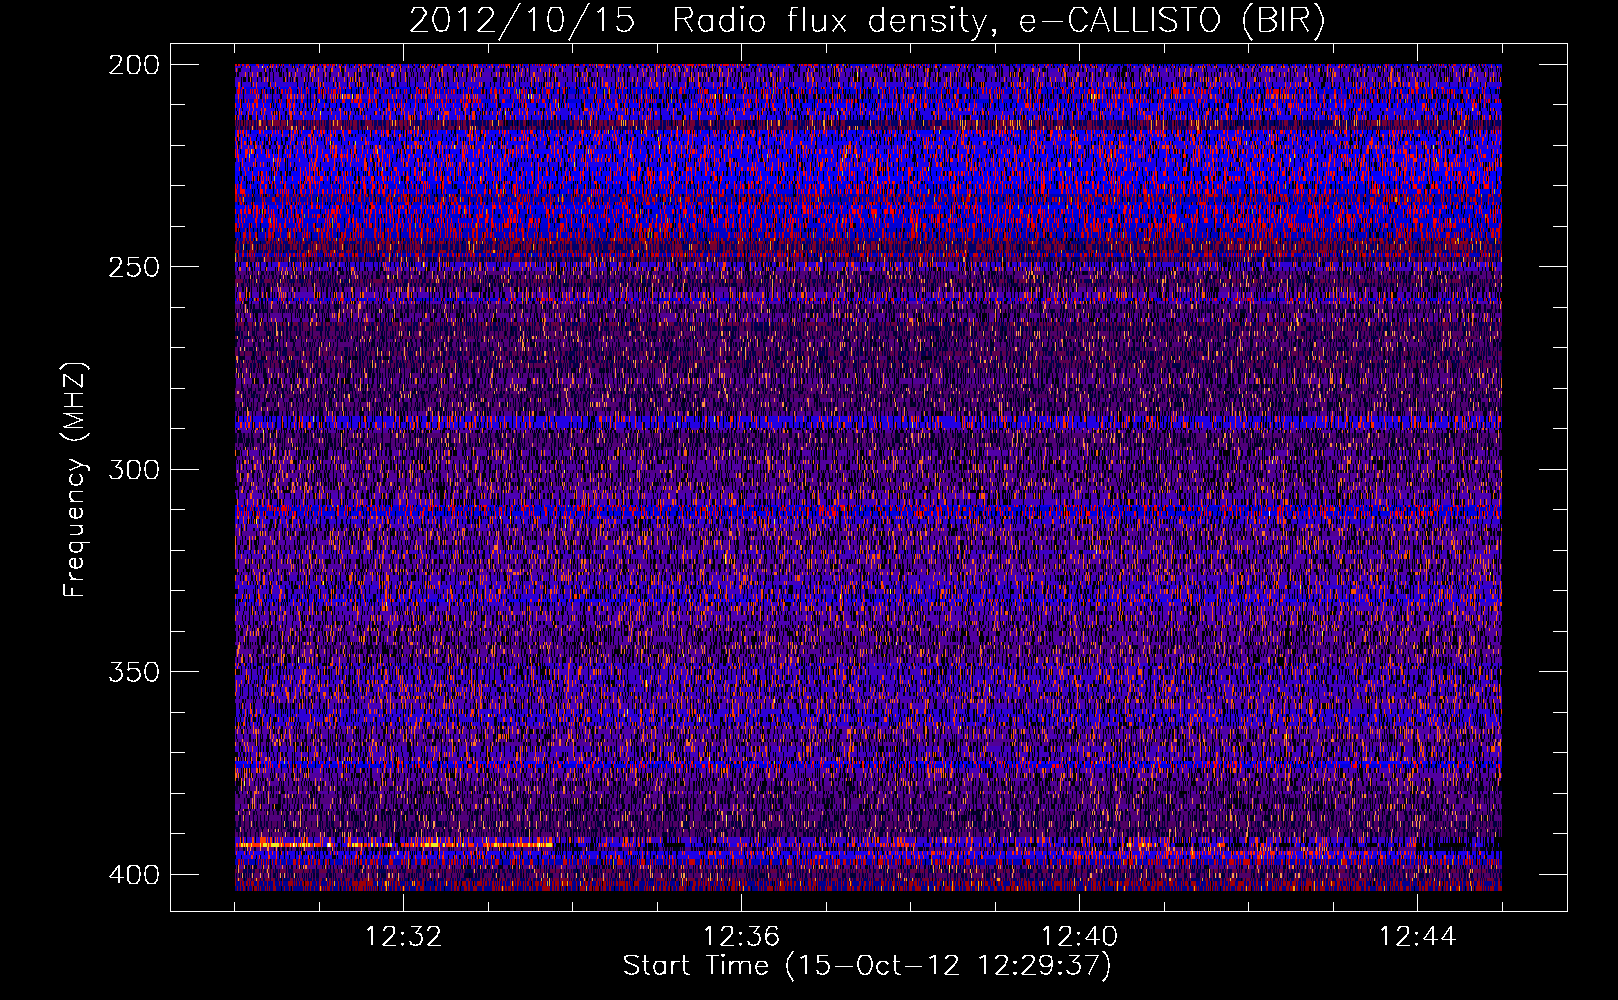Click the bright yellow emission streak near 393 MHz
The width and height of the screenshot is (1618, 1000).
pos(395,845)
